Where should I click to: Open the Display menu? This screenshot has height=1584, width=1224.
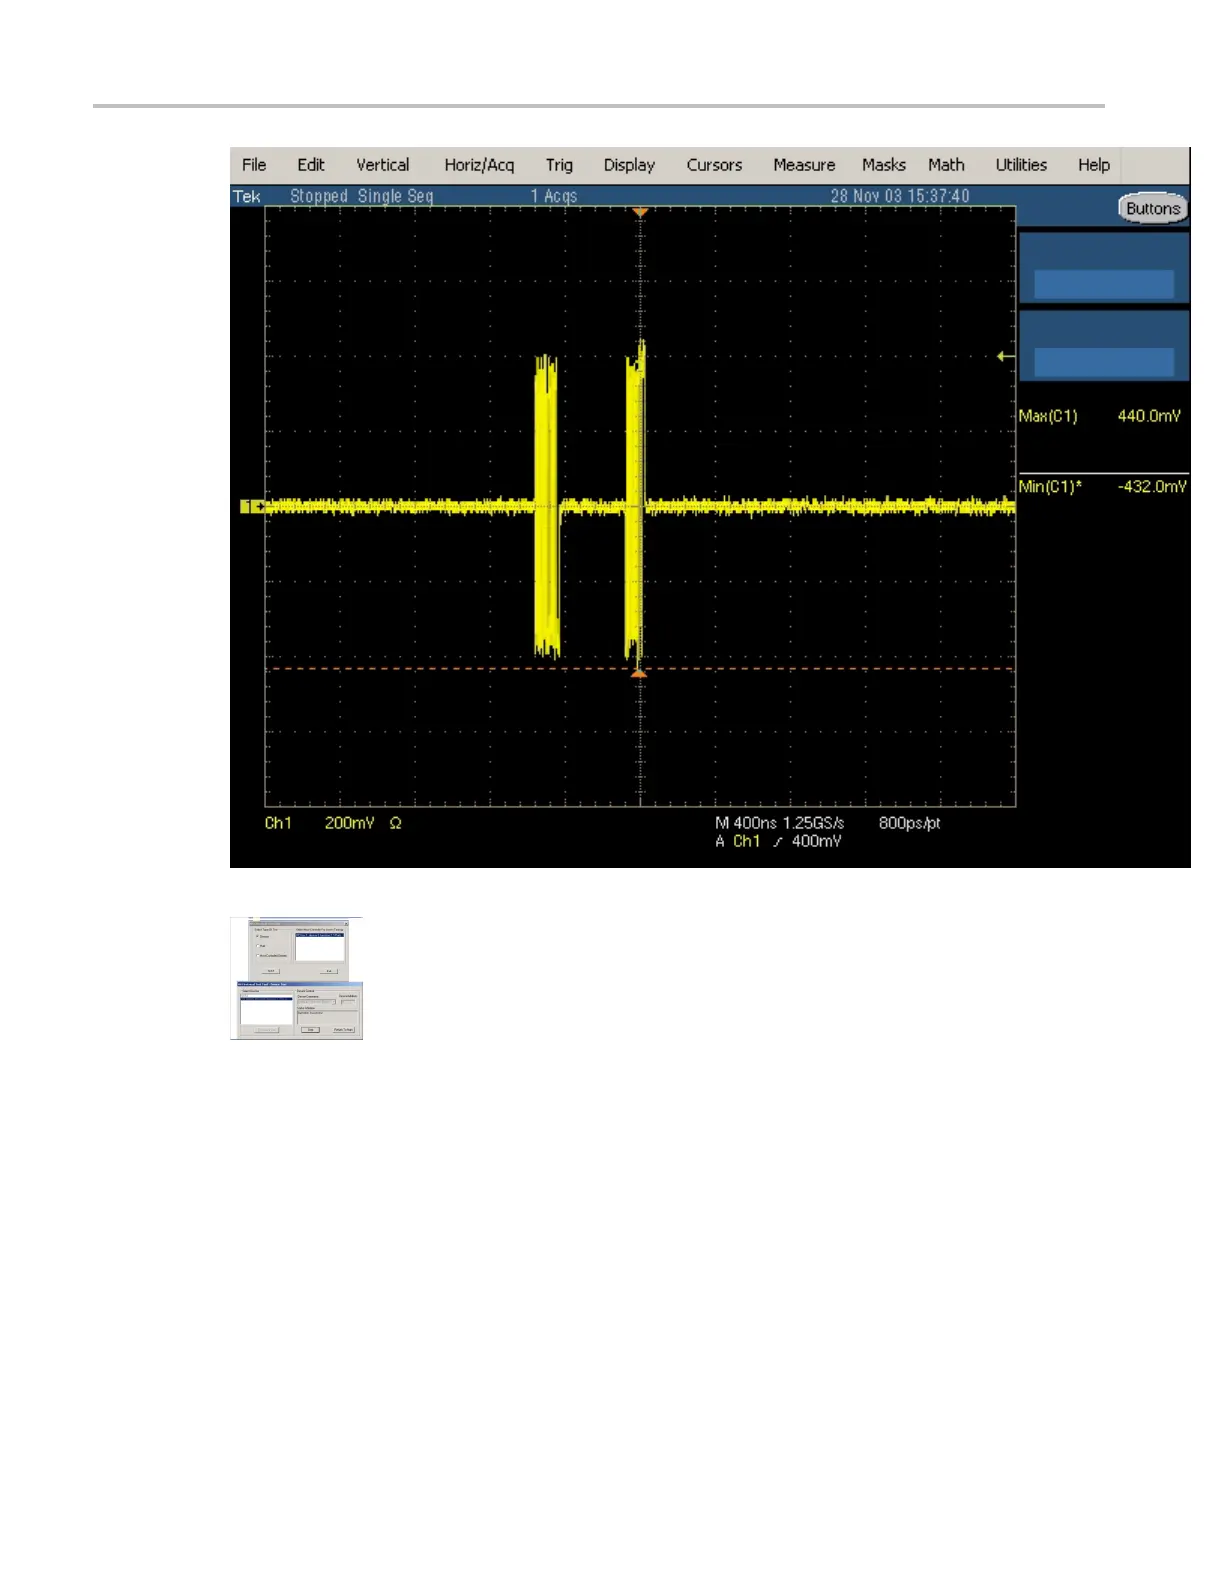[x=629, y=165]
